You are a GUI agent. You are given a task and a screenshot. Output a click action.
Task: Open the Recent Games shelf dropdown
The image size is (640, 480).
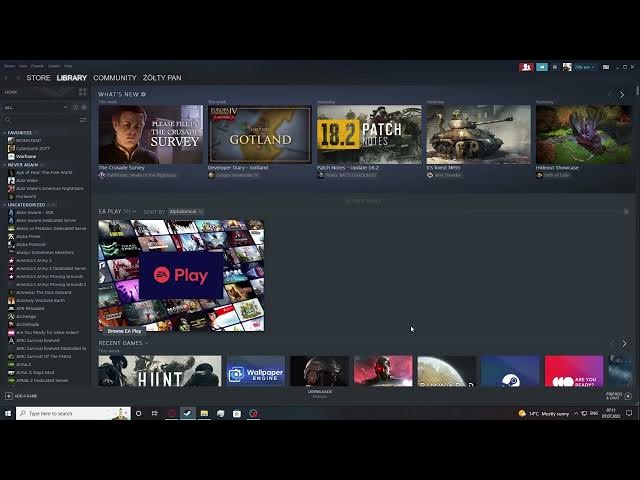coord(123,343)
